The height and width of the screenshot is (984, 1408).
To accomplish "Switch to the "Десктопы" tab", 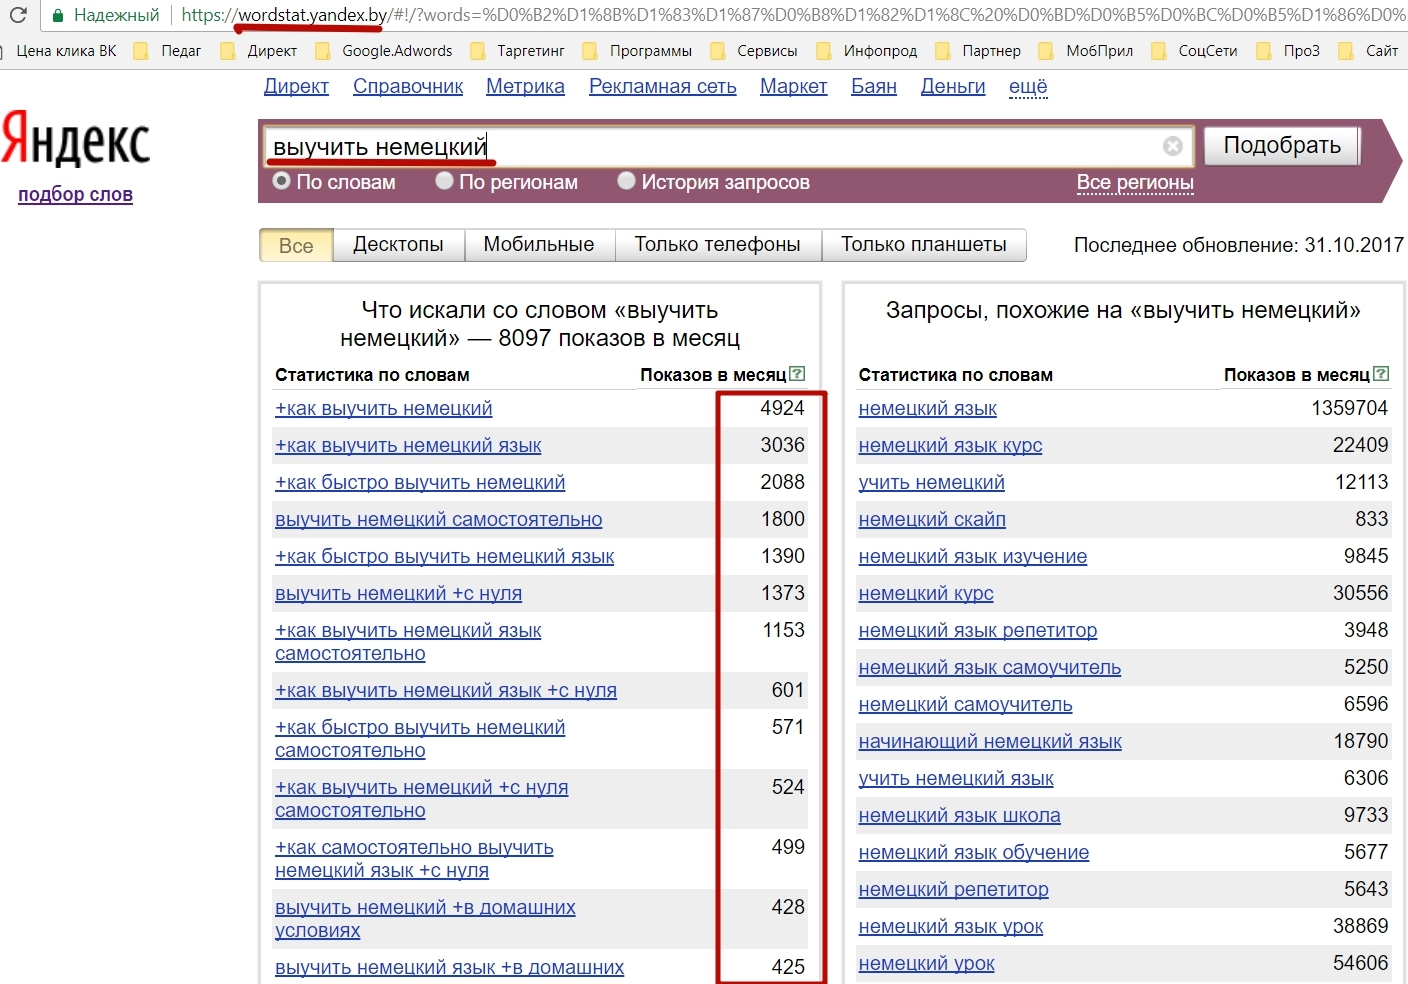I will pyautogui.click(x=398, y=245).
